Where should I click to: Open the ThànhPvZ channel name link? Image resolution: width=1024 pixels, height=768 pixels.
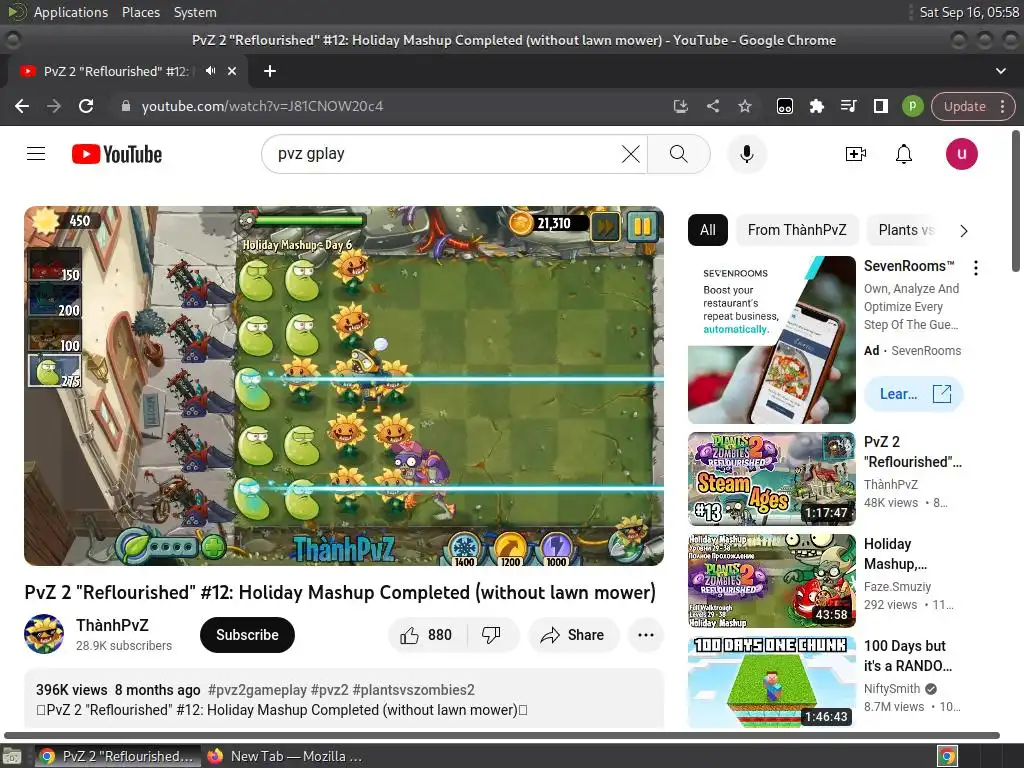(x=112, y=625)
